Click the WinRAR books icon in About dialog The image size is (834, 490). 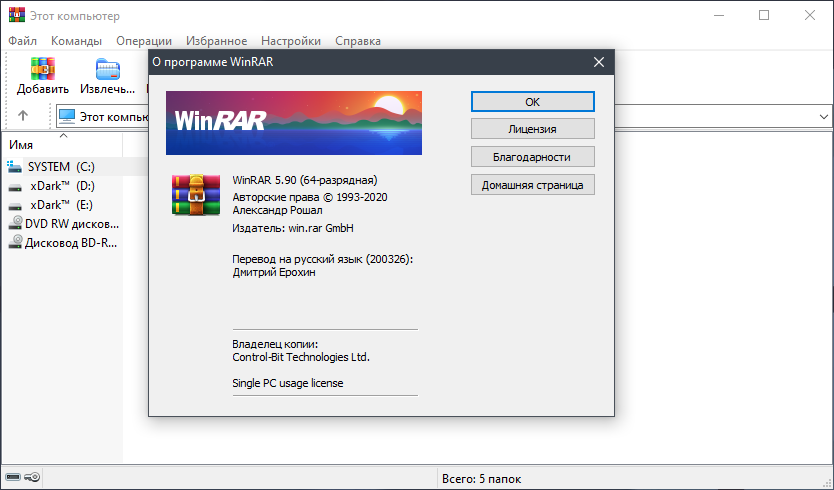[x=196, y=195]
